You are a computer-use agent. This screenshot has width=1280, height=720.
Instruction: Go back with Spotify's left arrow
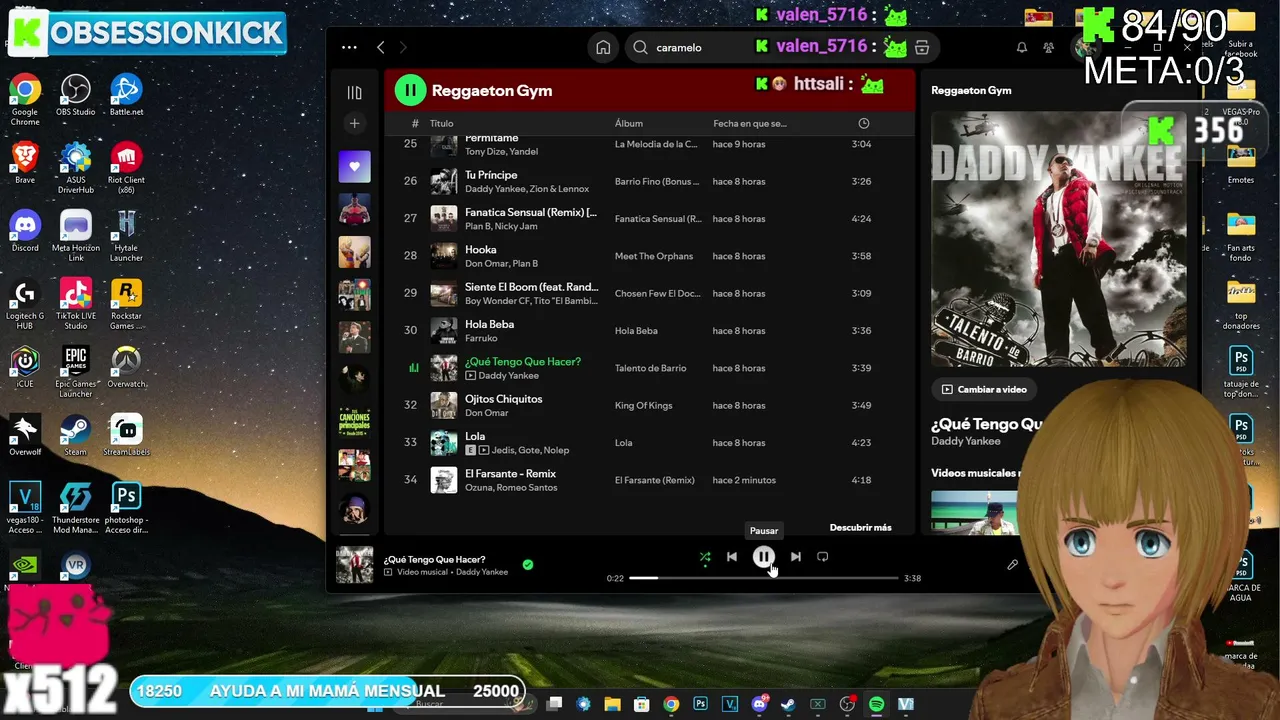[380, 47]
